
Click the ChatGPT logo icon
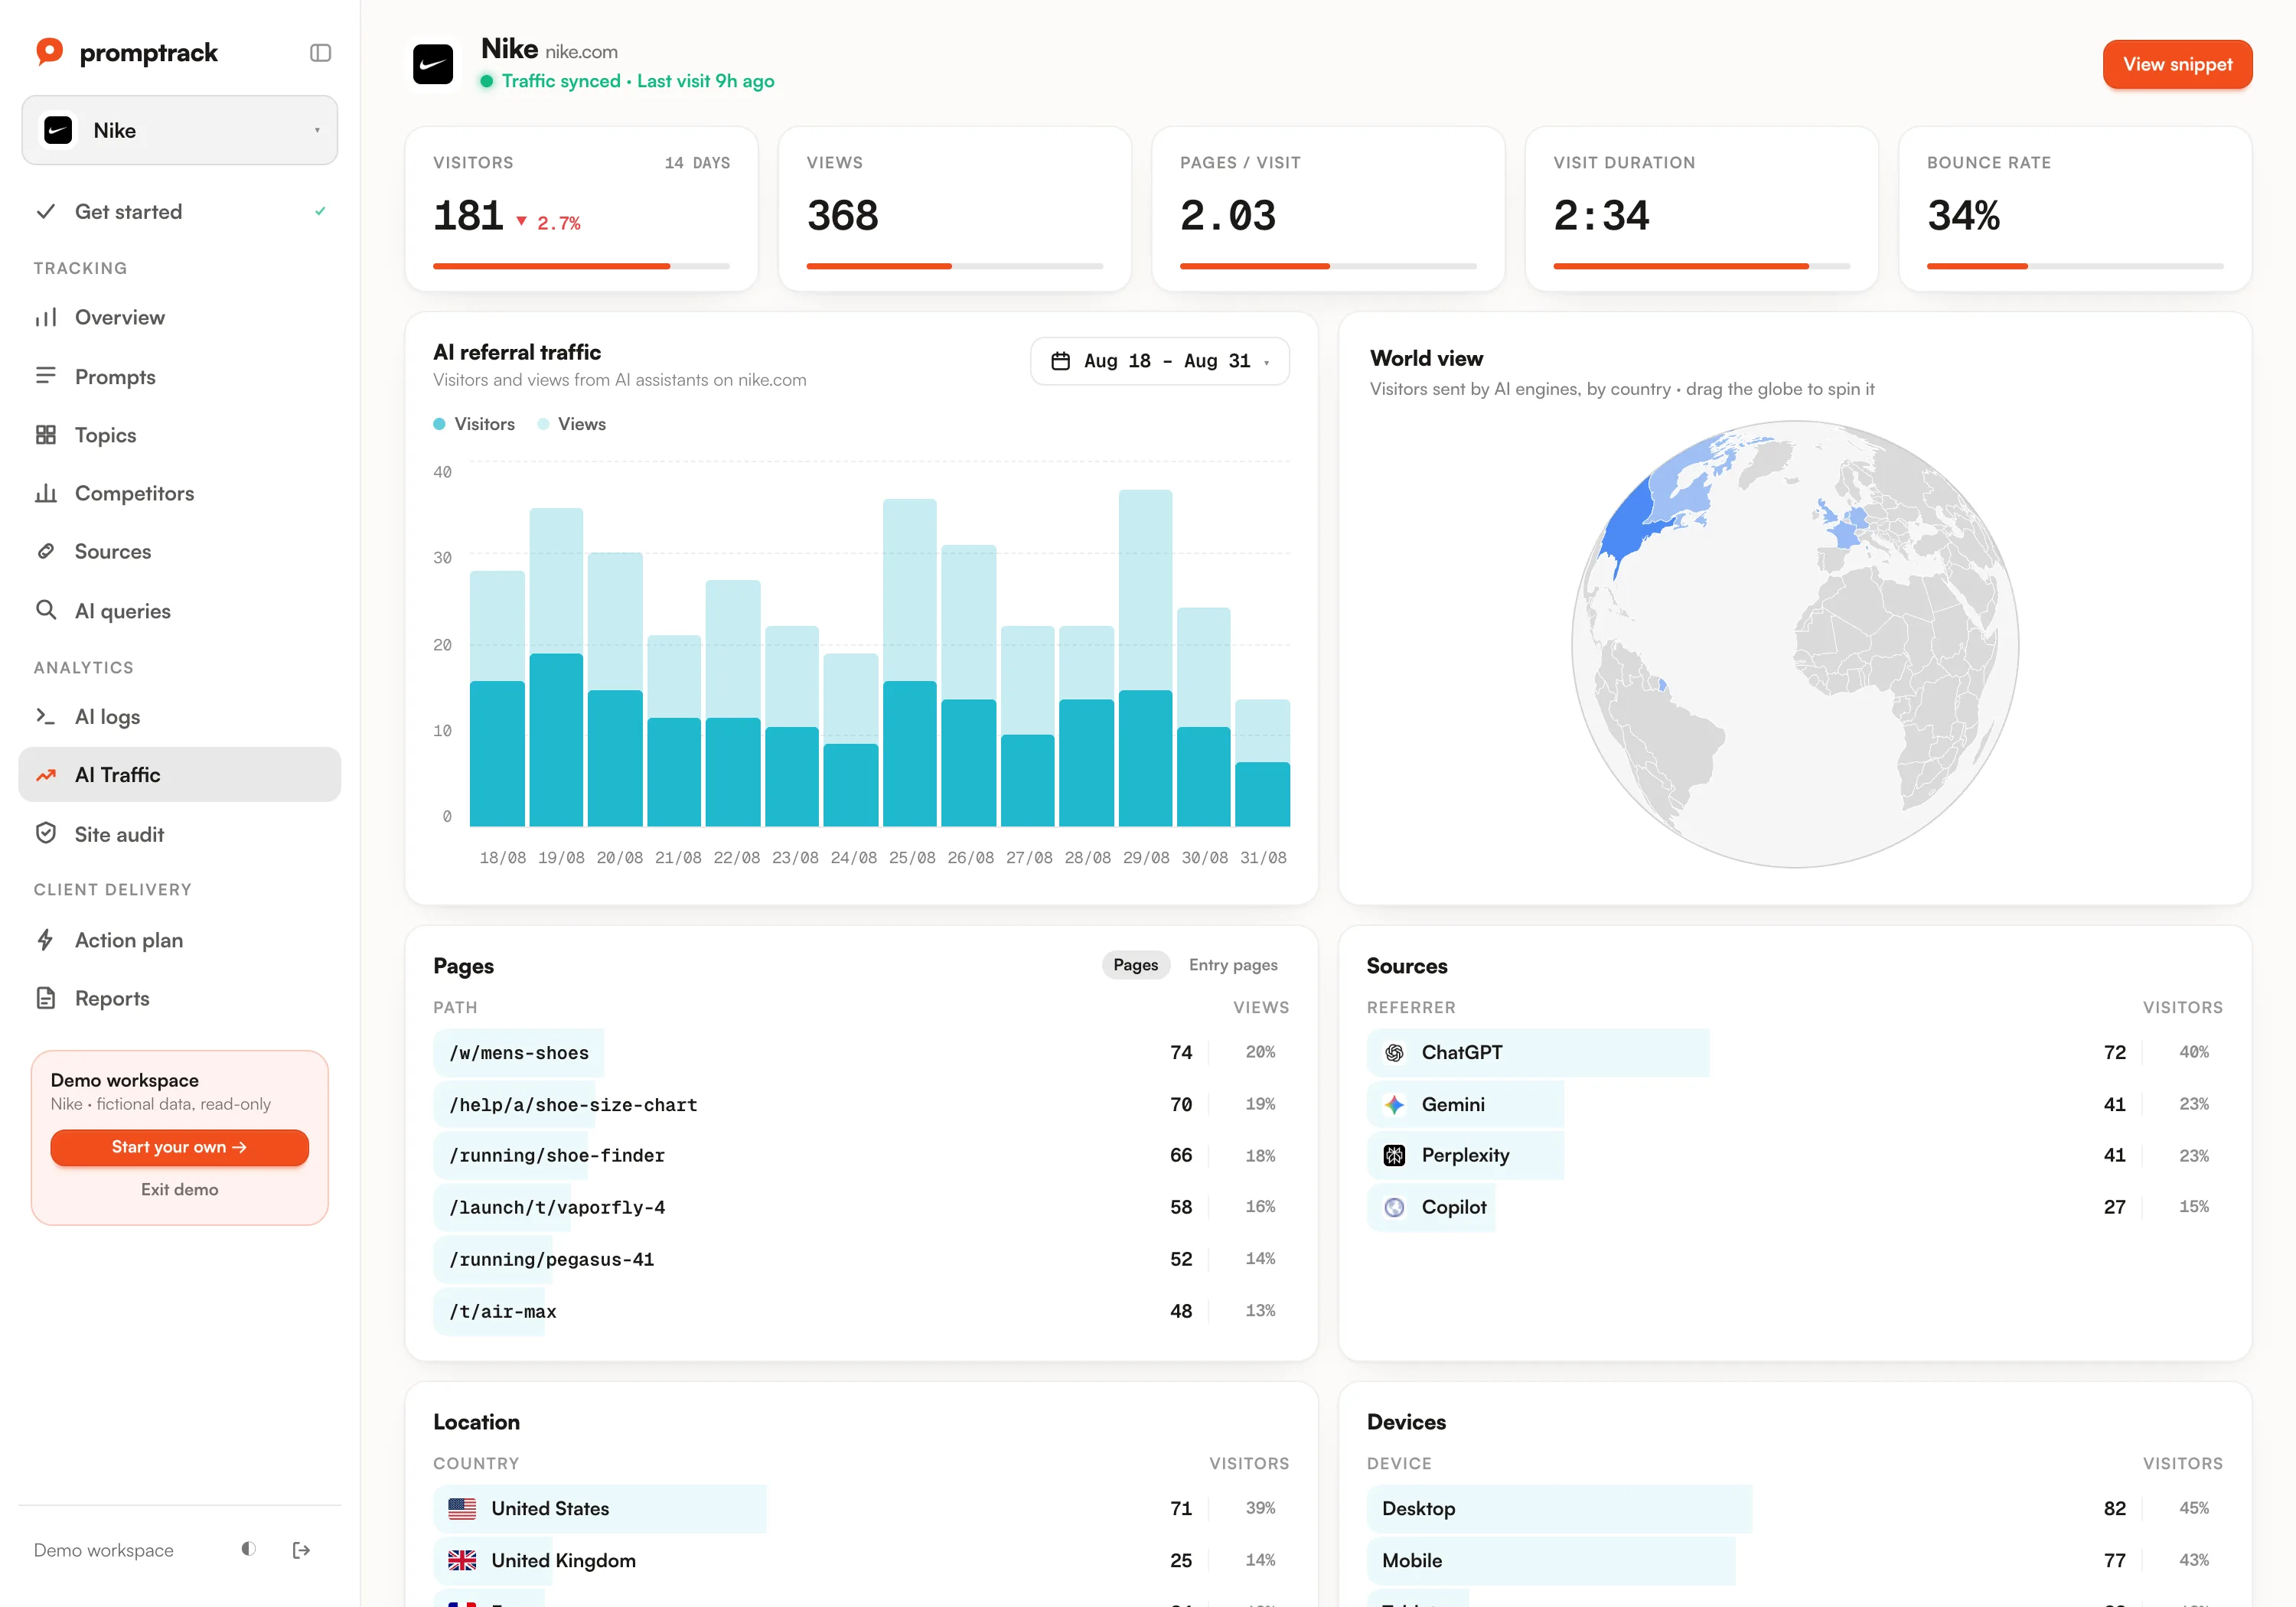(1394, 1053)
